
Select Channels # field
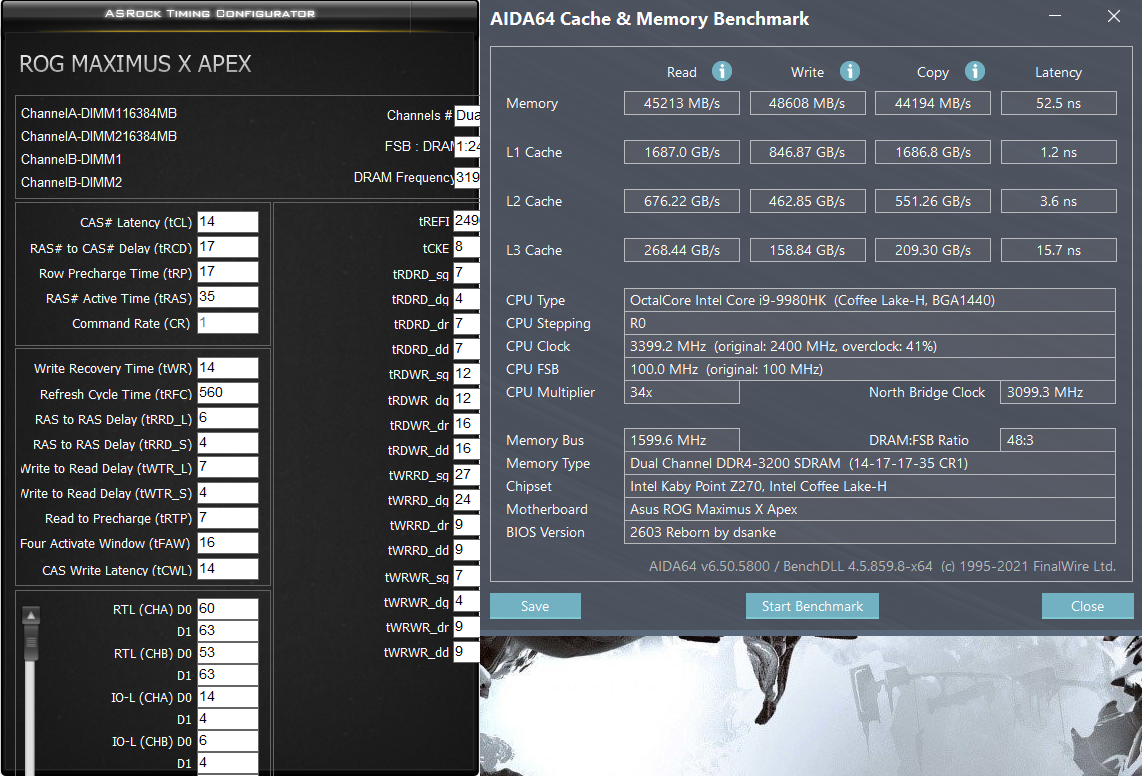click(x=467, y=115)
